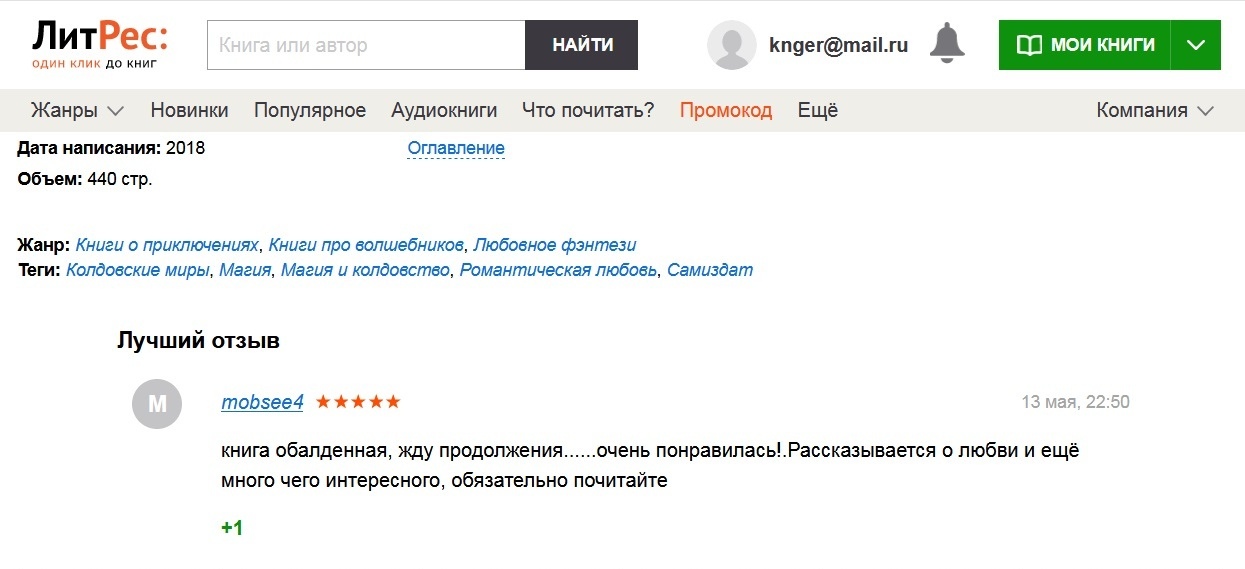
Task: Open МОИ КНИГИ library button
Action: pyautogui.click(x=1085, y=45)
